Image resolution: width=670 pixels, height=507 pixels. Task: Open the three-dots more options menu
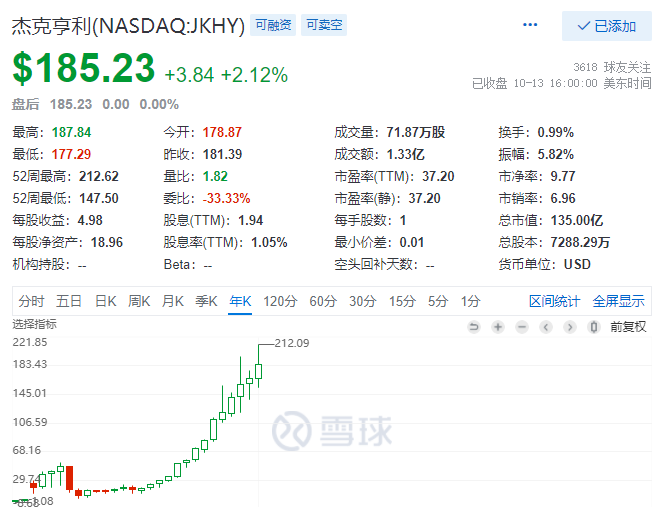[530, 25]
